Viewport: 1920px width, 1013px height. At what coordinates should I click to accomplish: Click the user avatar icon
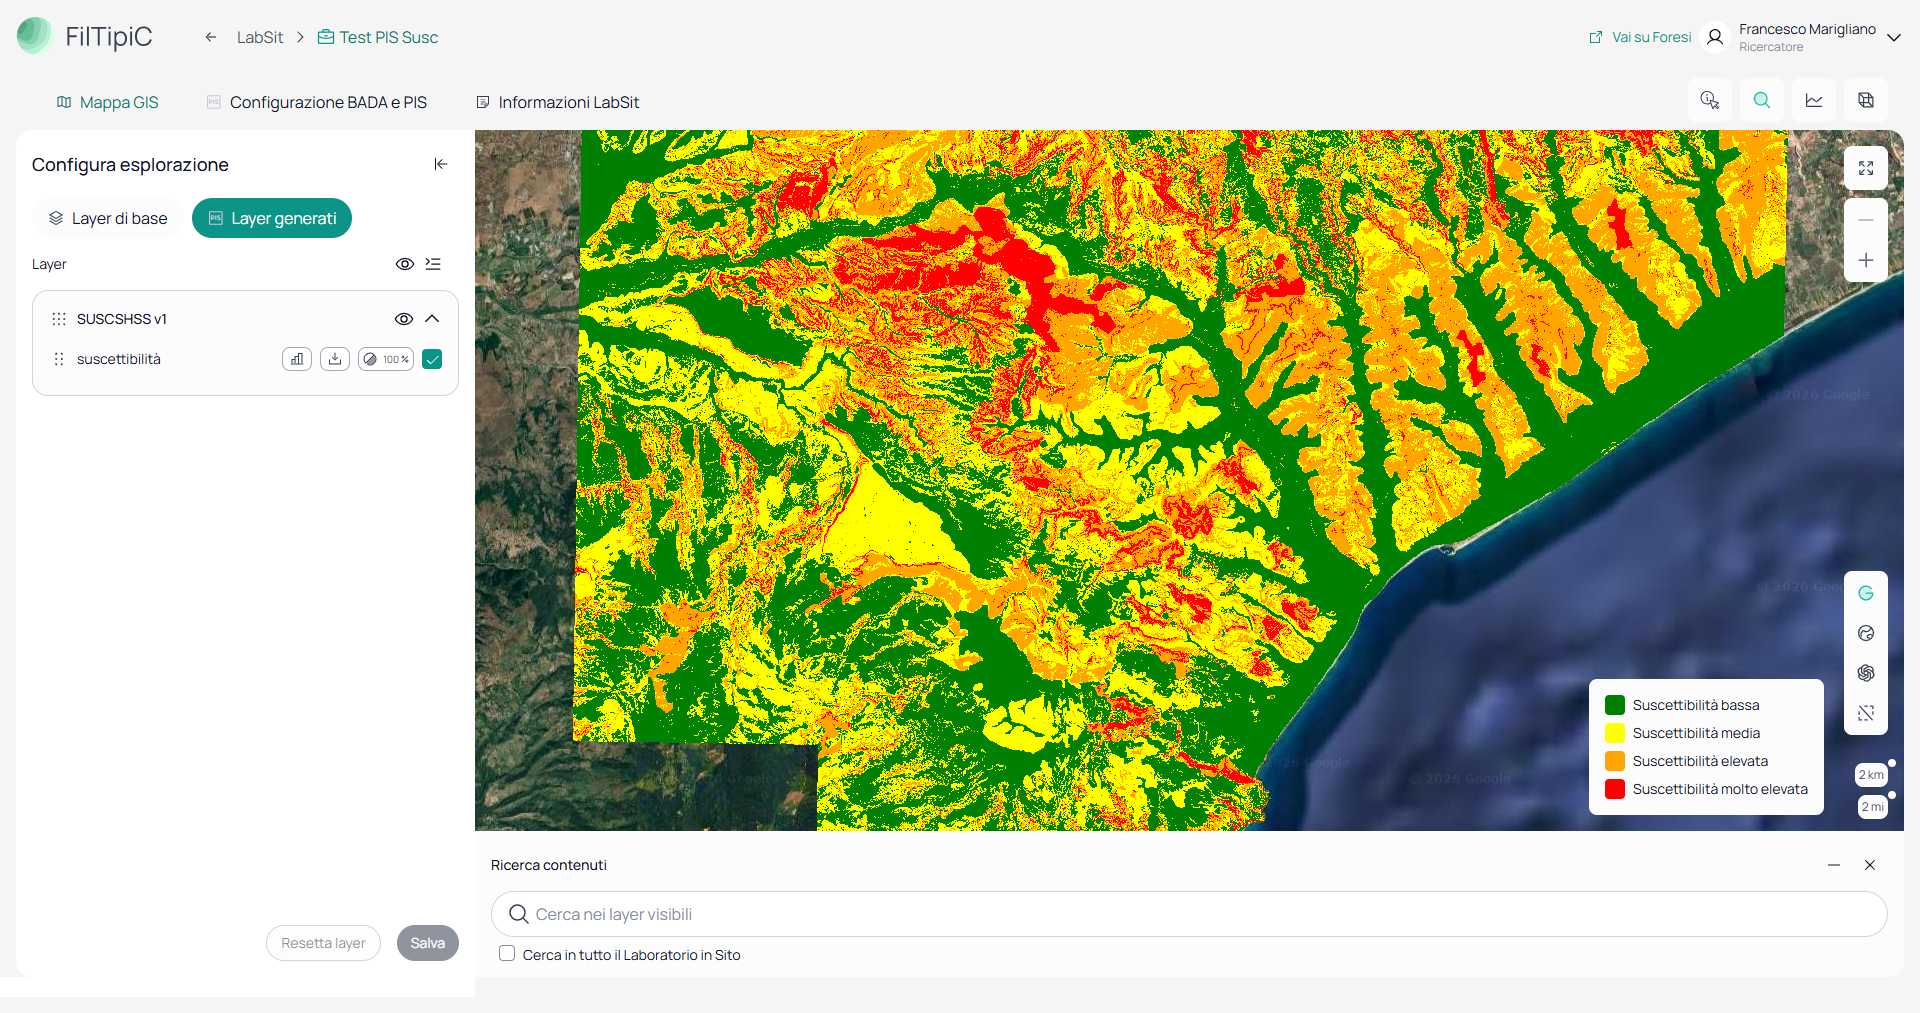coord(1715,37)
